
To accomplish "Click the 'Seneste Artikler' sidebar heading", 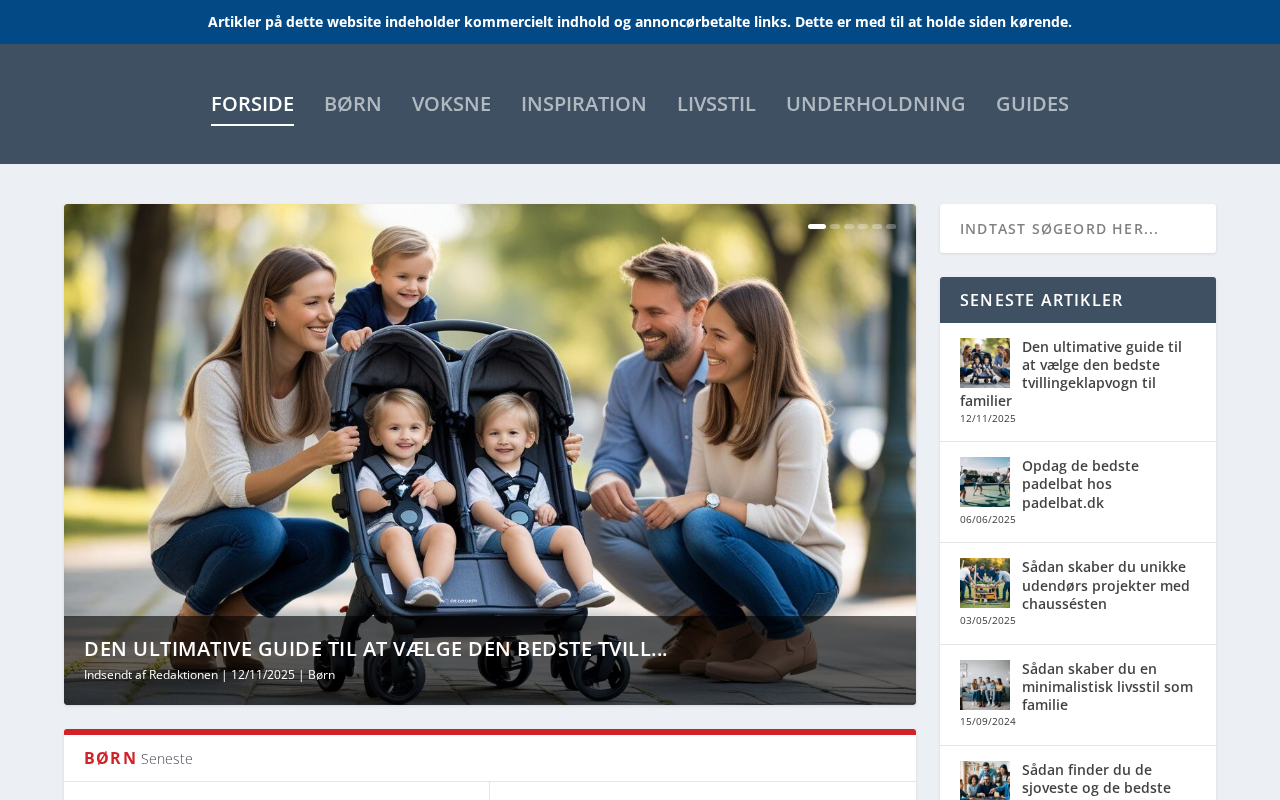I will point(1041,300).
